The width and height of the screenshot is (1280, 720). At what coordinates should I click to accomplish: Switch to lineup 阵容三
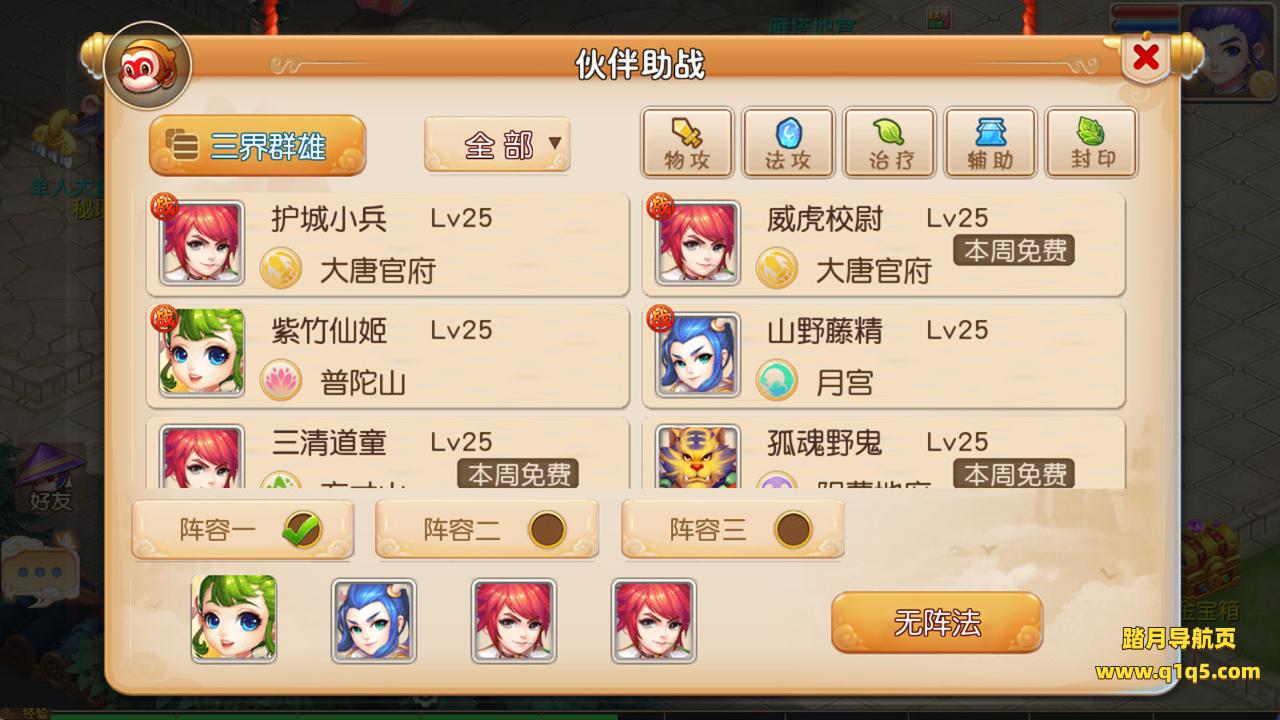pyautogui.click(x=733, y=529)
